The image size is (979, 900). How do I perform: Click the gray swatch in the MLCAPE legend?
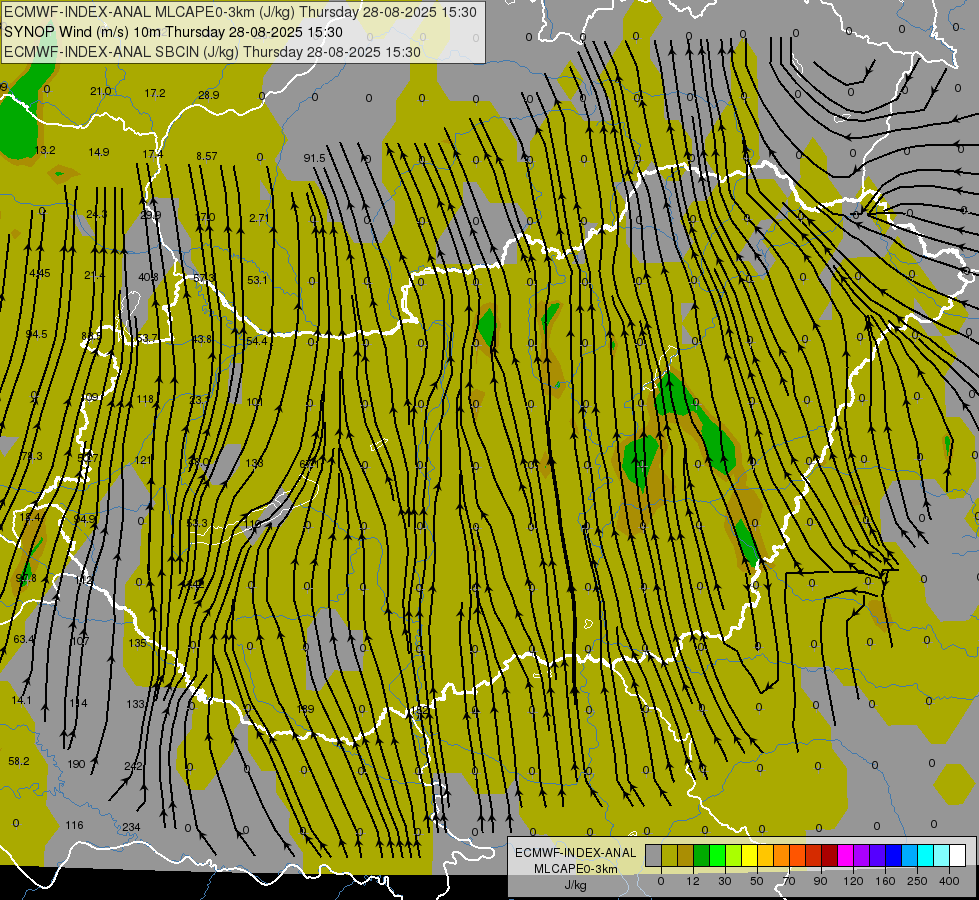tap(653, 856)
